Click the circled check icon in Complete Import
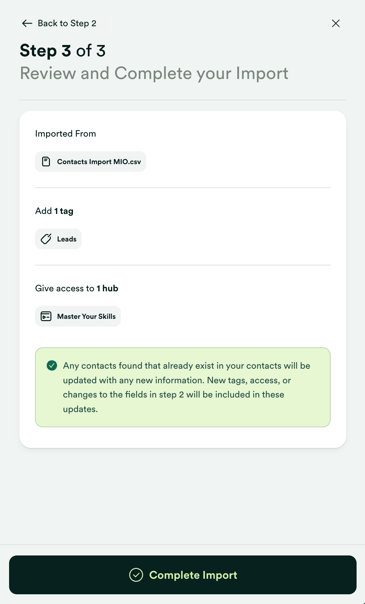 tap(136, 575)
